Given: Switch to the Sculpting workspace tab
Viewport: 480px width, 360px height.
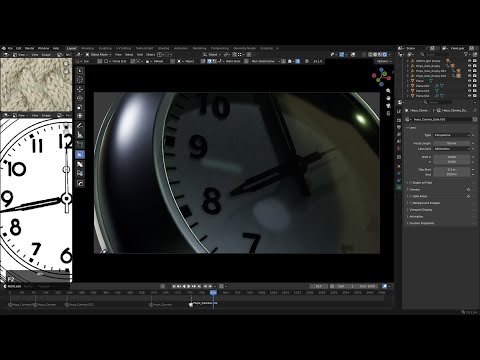Looking at the screenshot, I should click(105, 48).
